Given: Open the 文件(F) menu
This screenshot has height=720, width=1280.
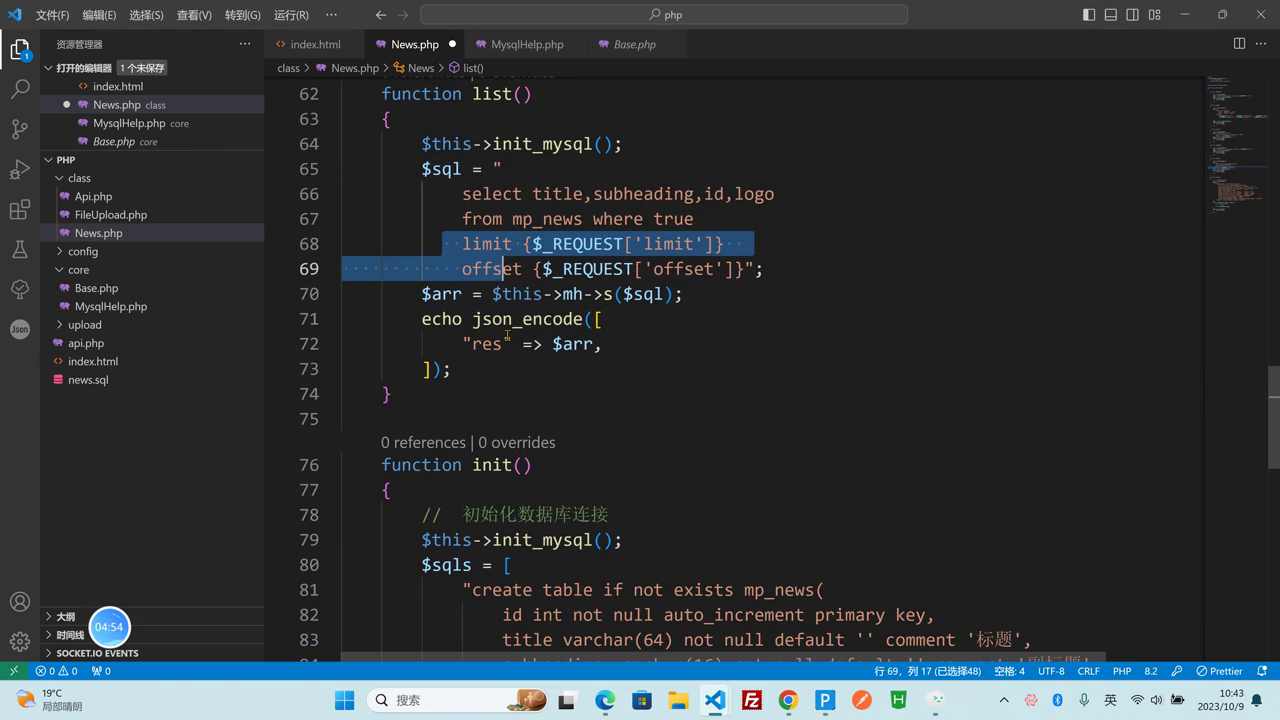Looking at the screenshot, I should 52,15.
